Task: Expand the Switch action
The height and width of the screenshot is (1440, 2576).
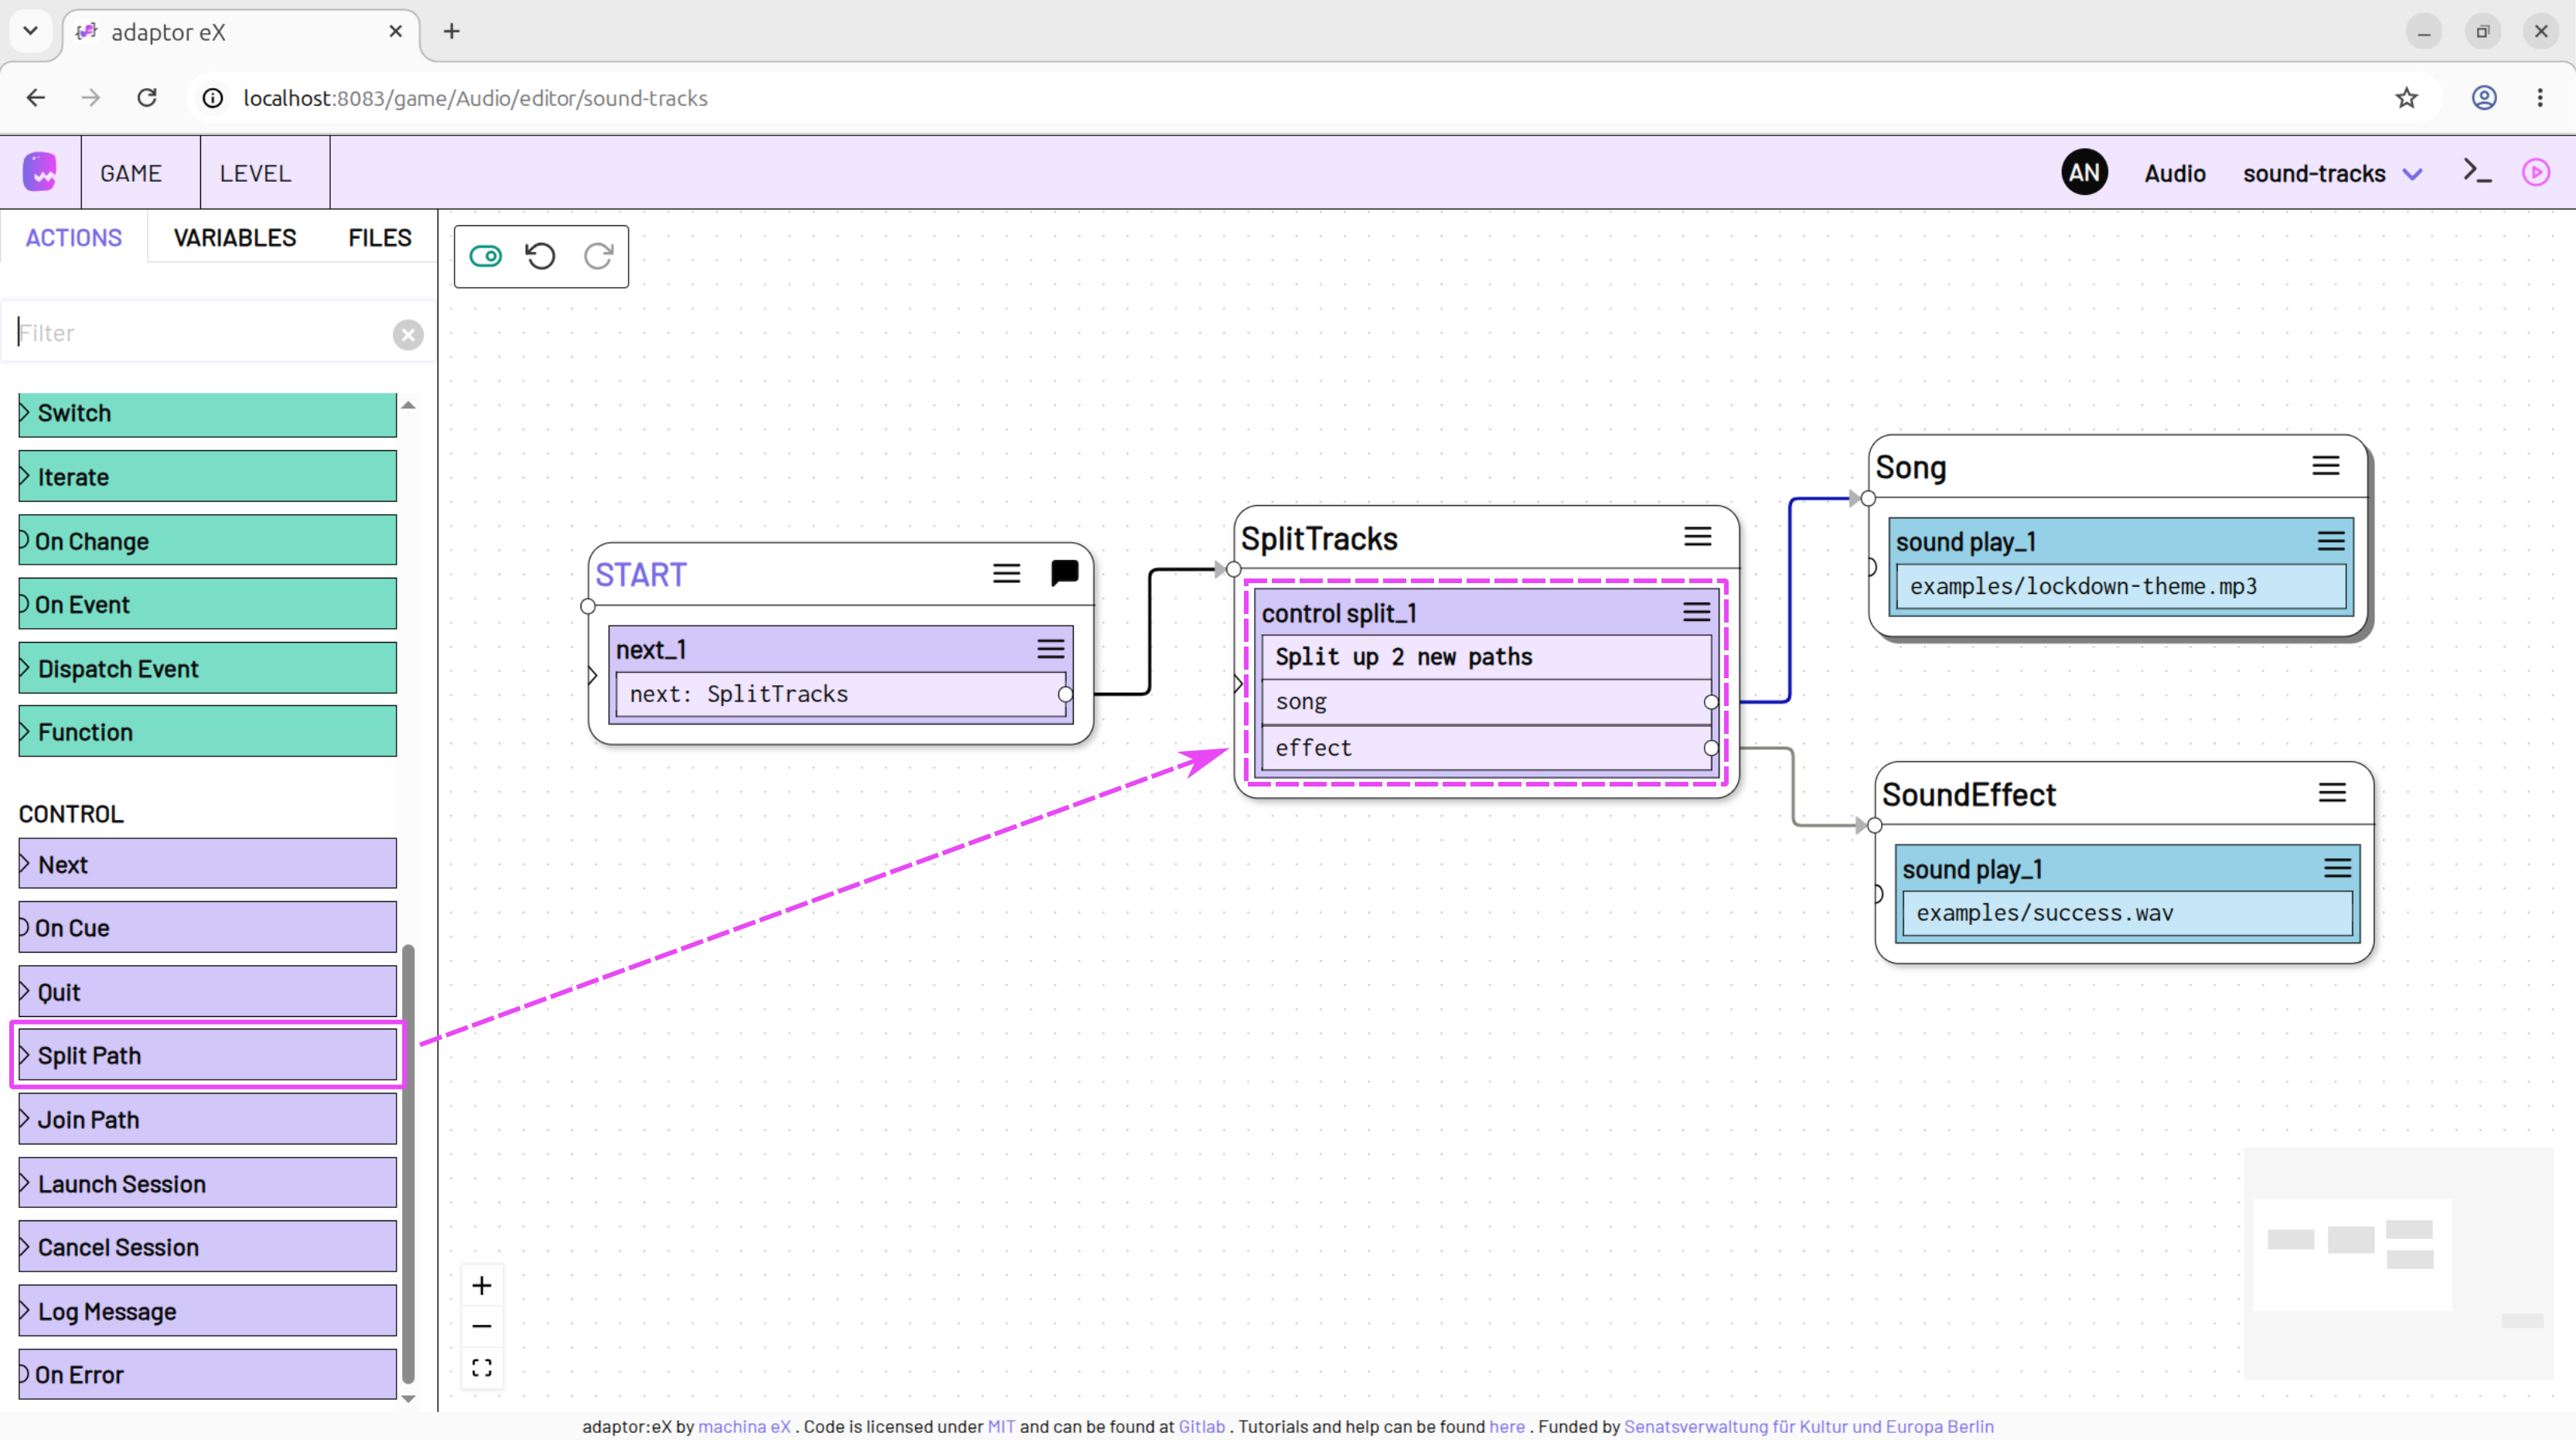Action: pyautogui.click(x=207, y=413)
